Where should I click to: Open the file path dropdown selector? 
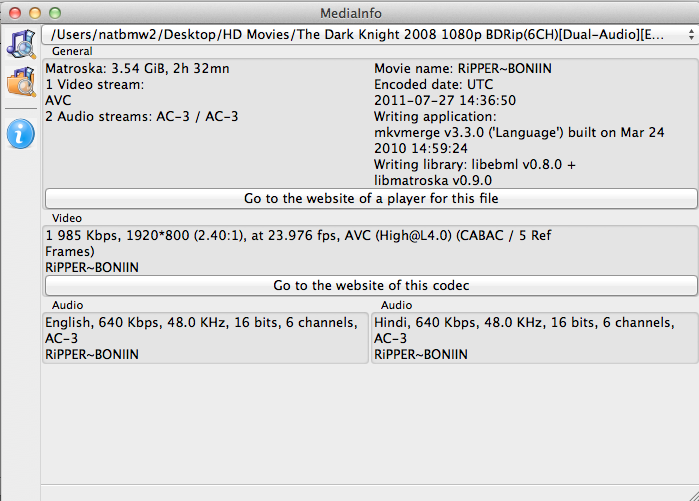[x=370, y=34]
